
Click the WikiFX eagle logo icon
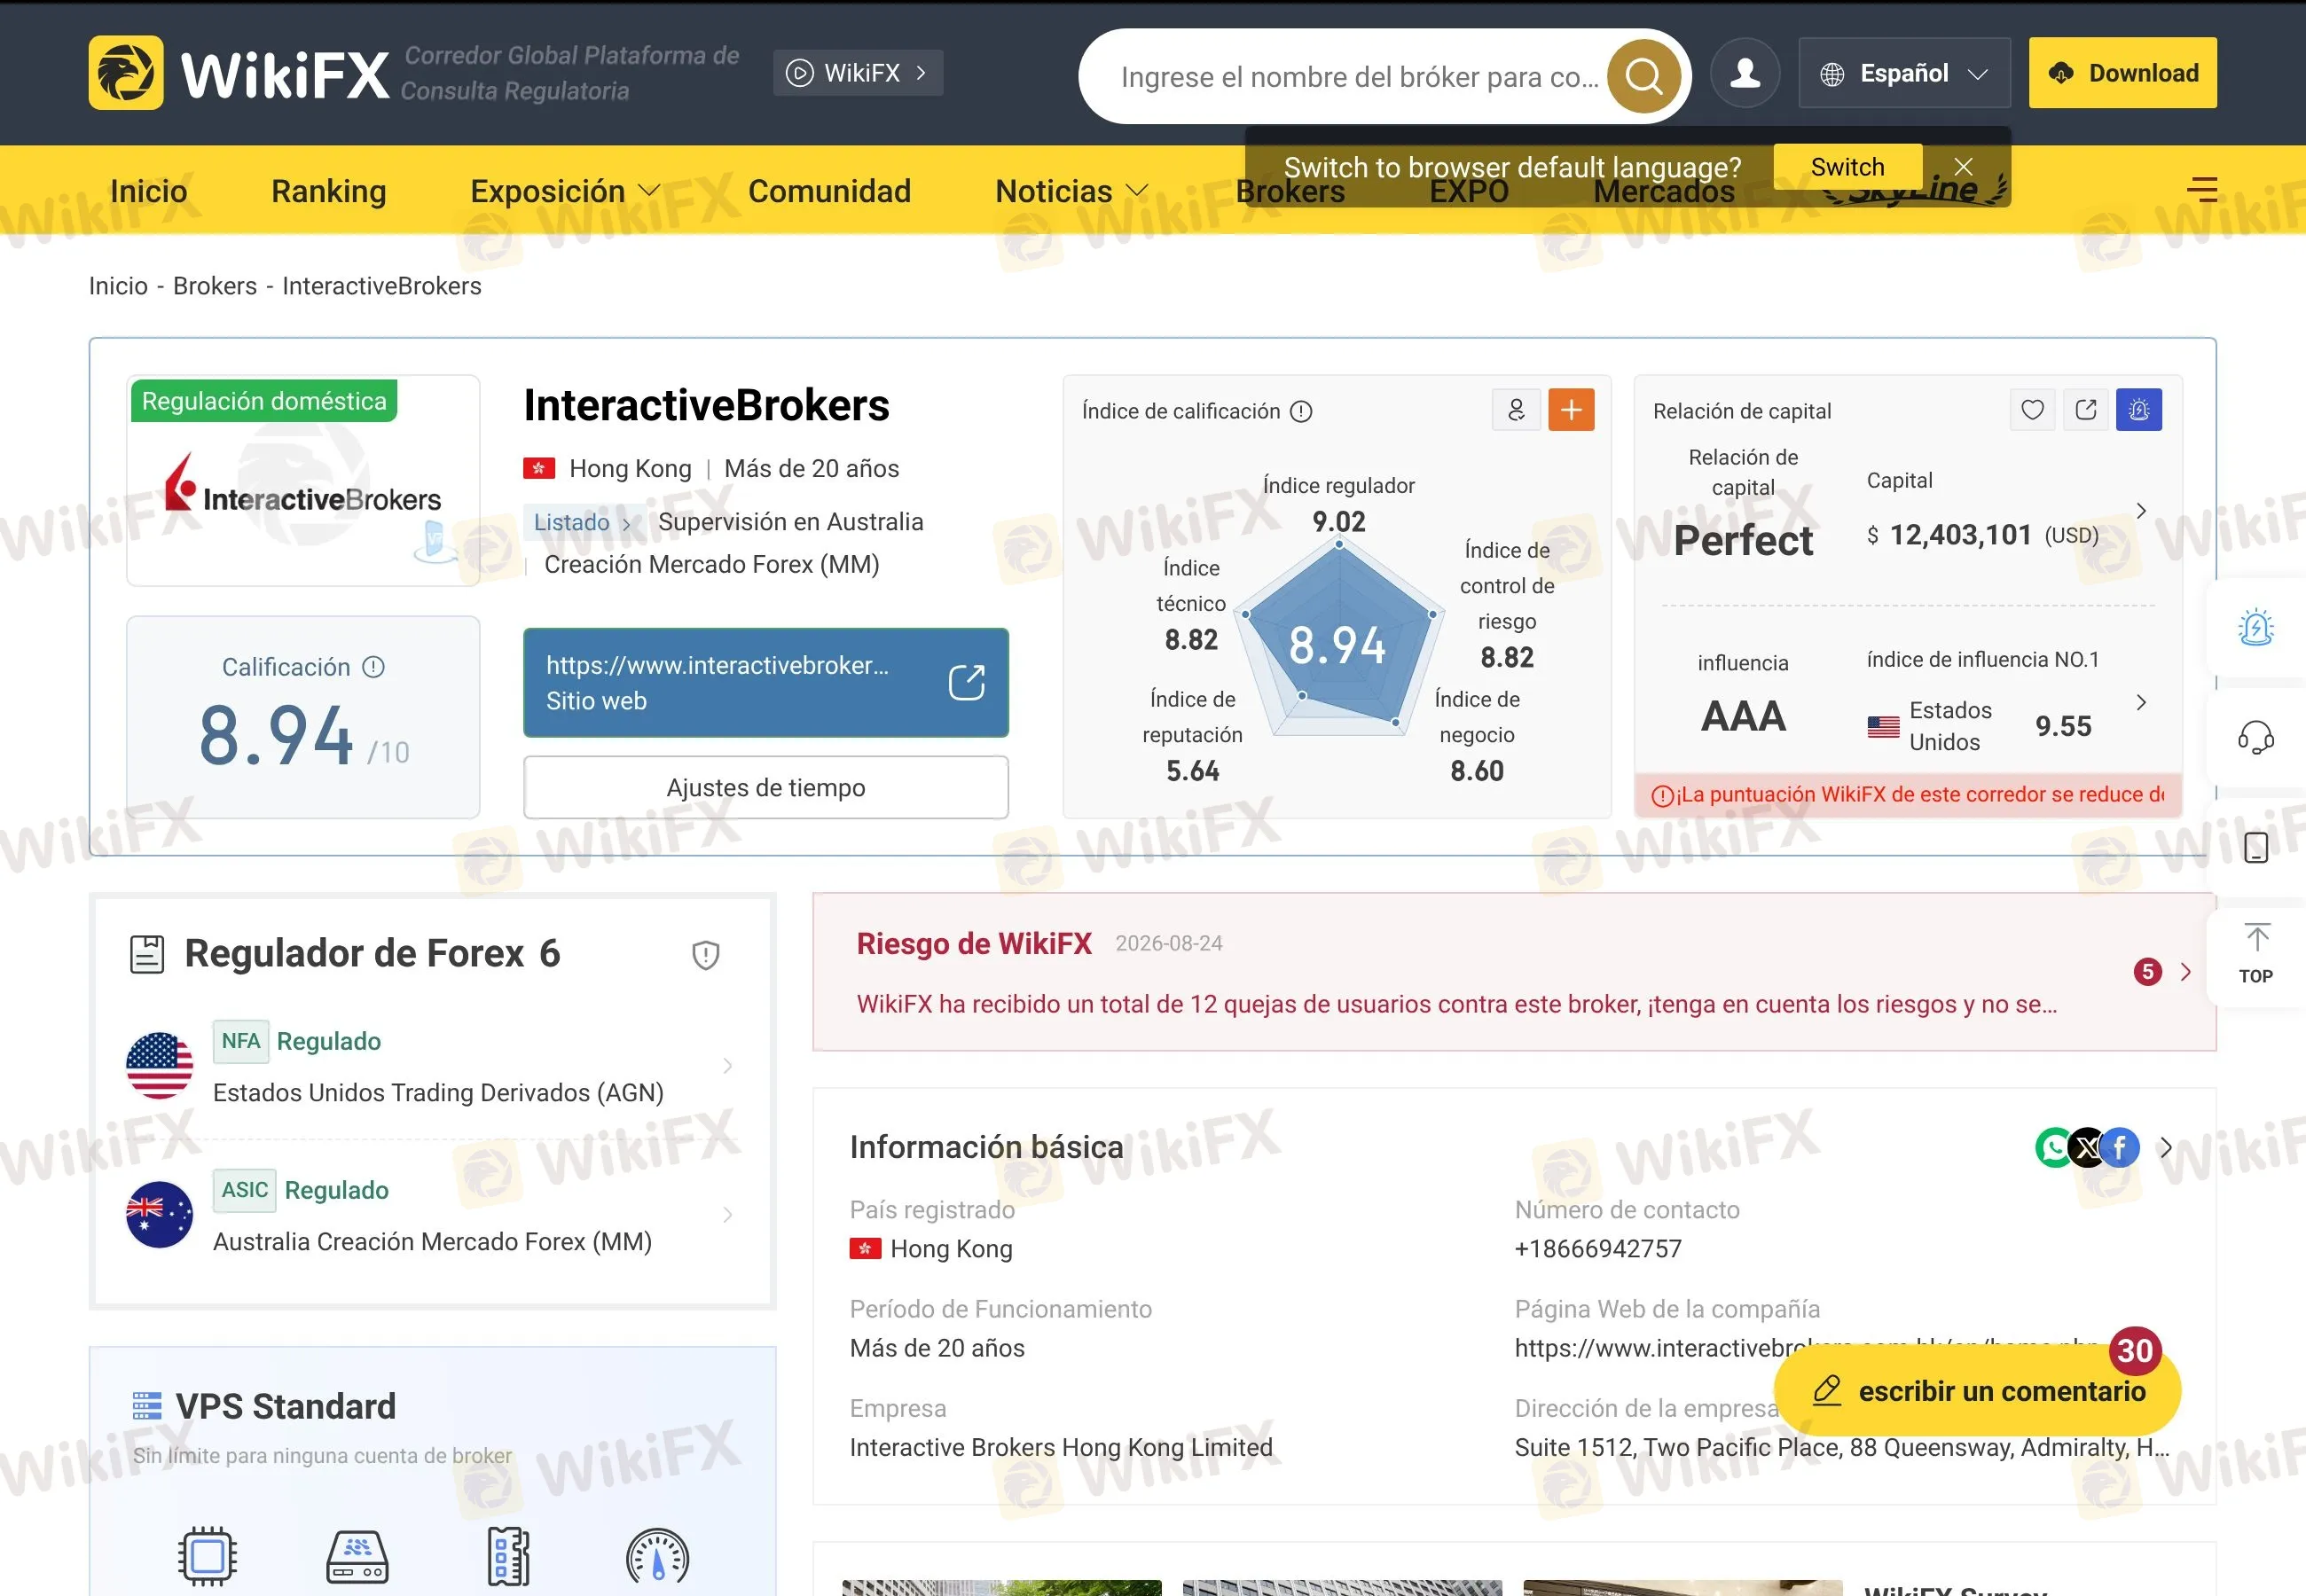pos(126,73)
